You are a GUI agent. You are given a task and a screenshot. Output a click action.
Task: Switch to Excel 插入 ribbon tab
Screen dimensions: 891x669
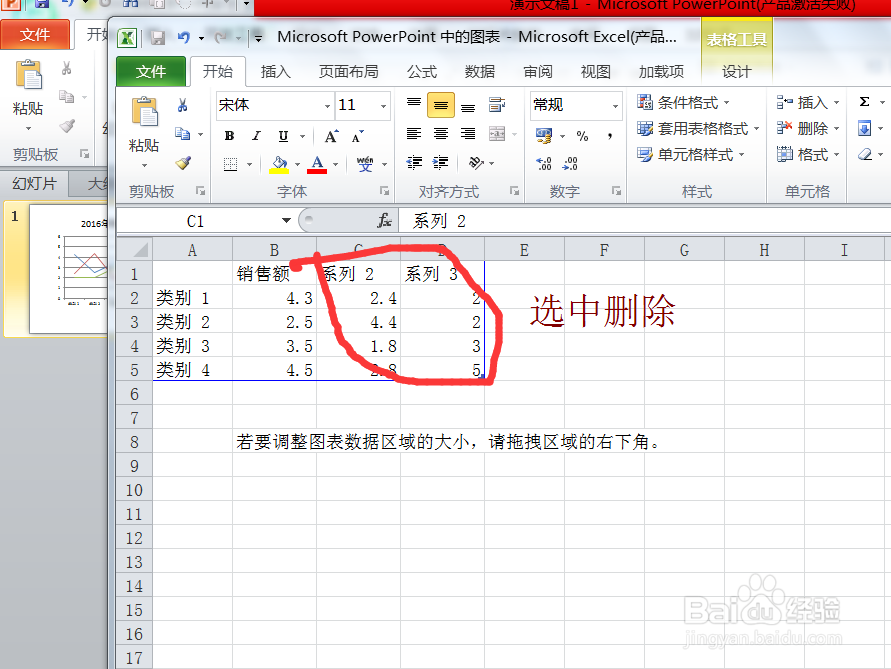pos(276,72)
